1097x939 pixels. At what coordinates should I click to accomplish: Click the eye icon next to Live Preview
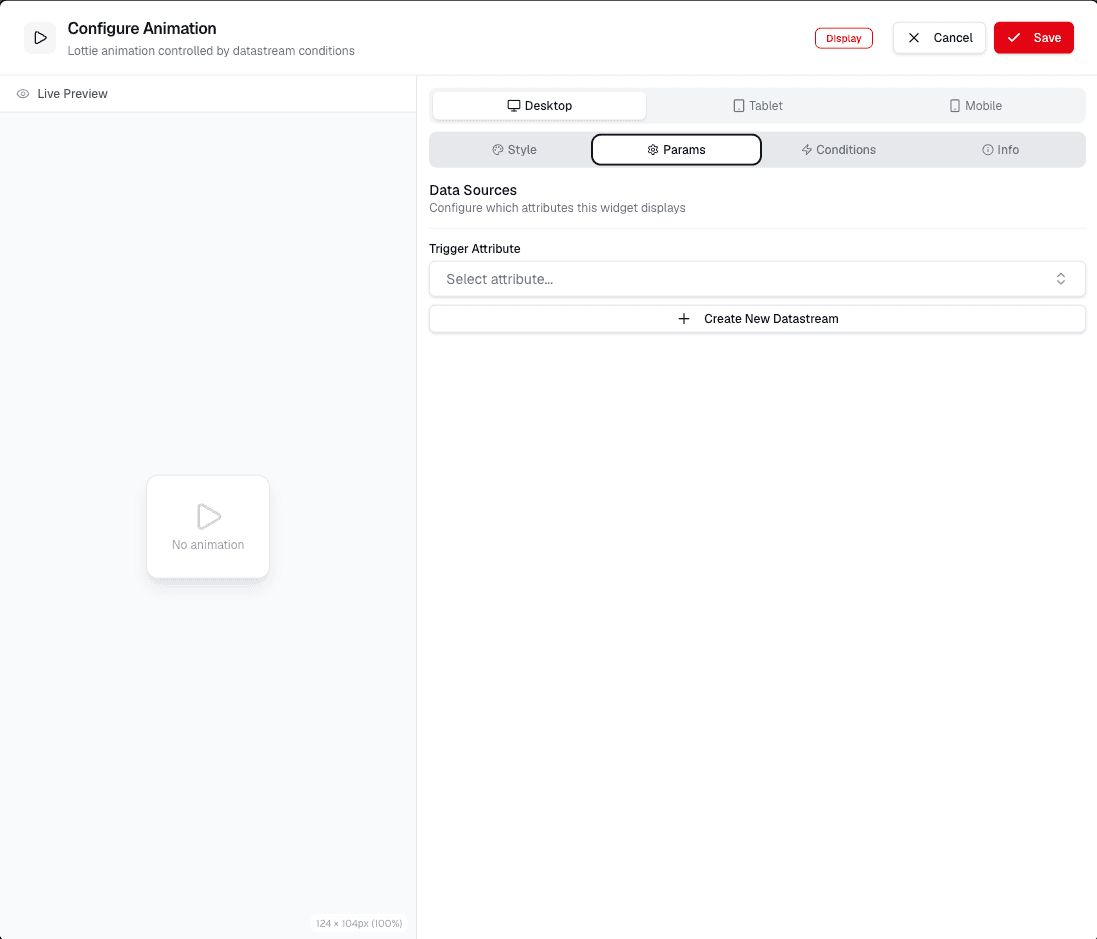point(23,94)
